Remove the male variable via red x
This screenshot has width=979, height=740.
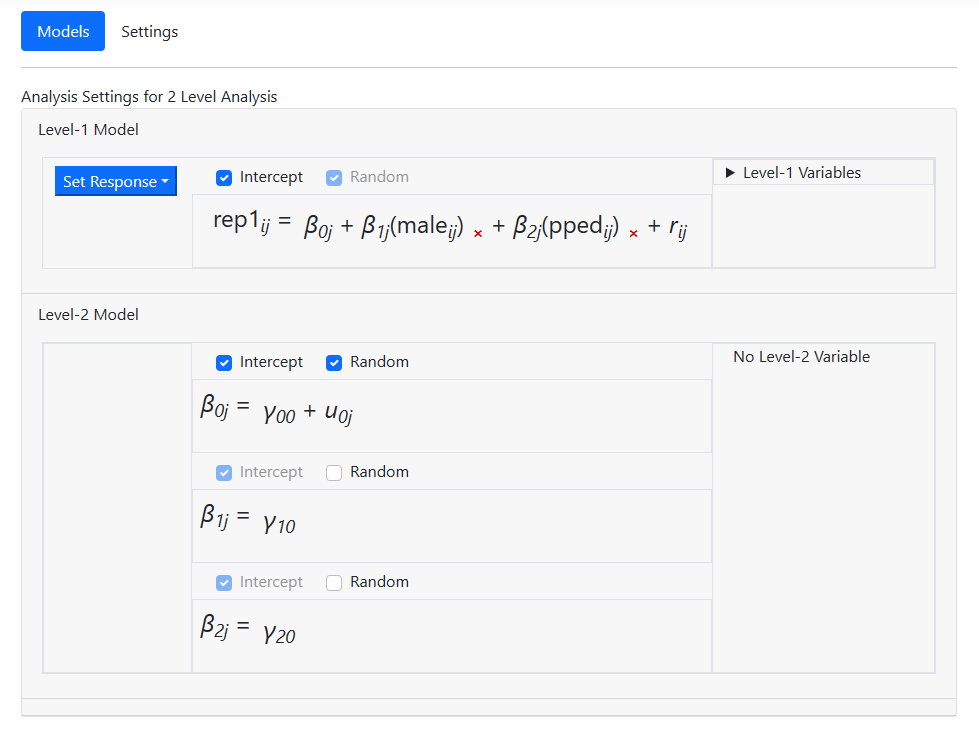coord(478,233)
